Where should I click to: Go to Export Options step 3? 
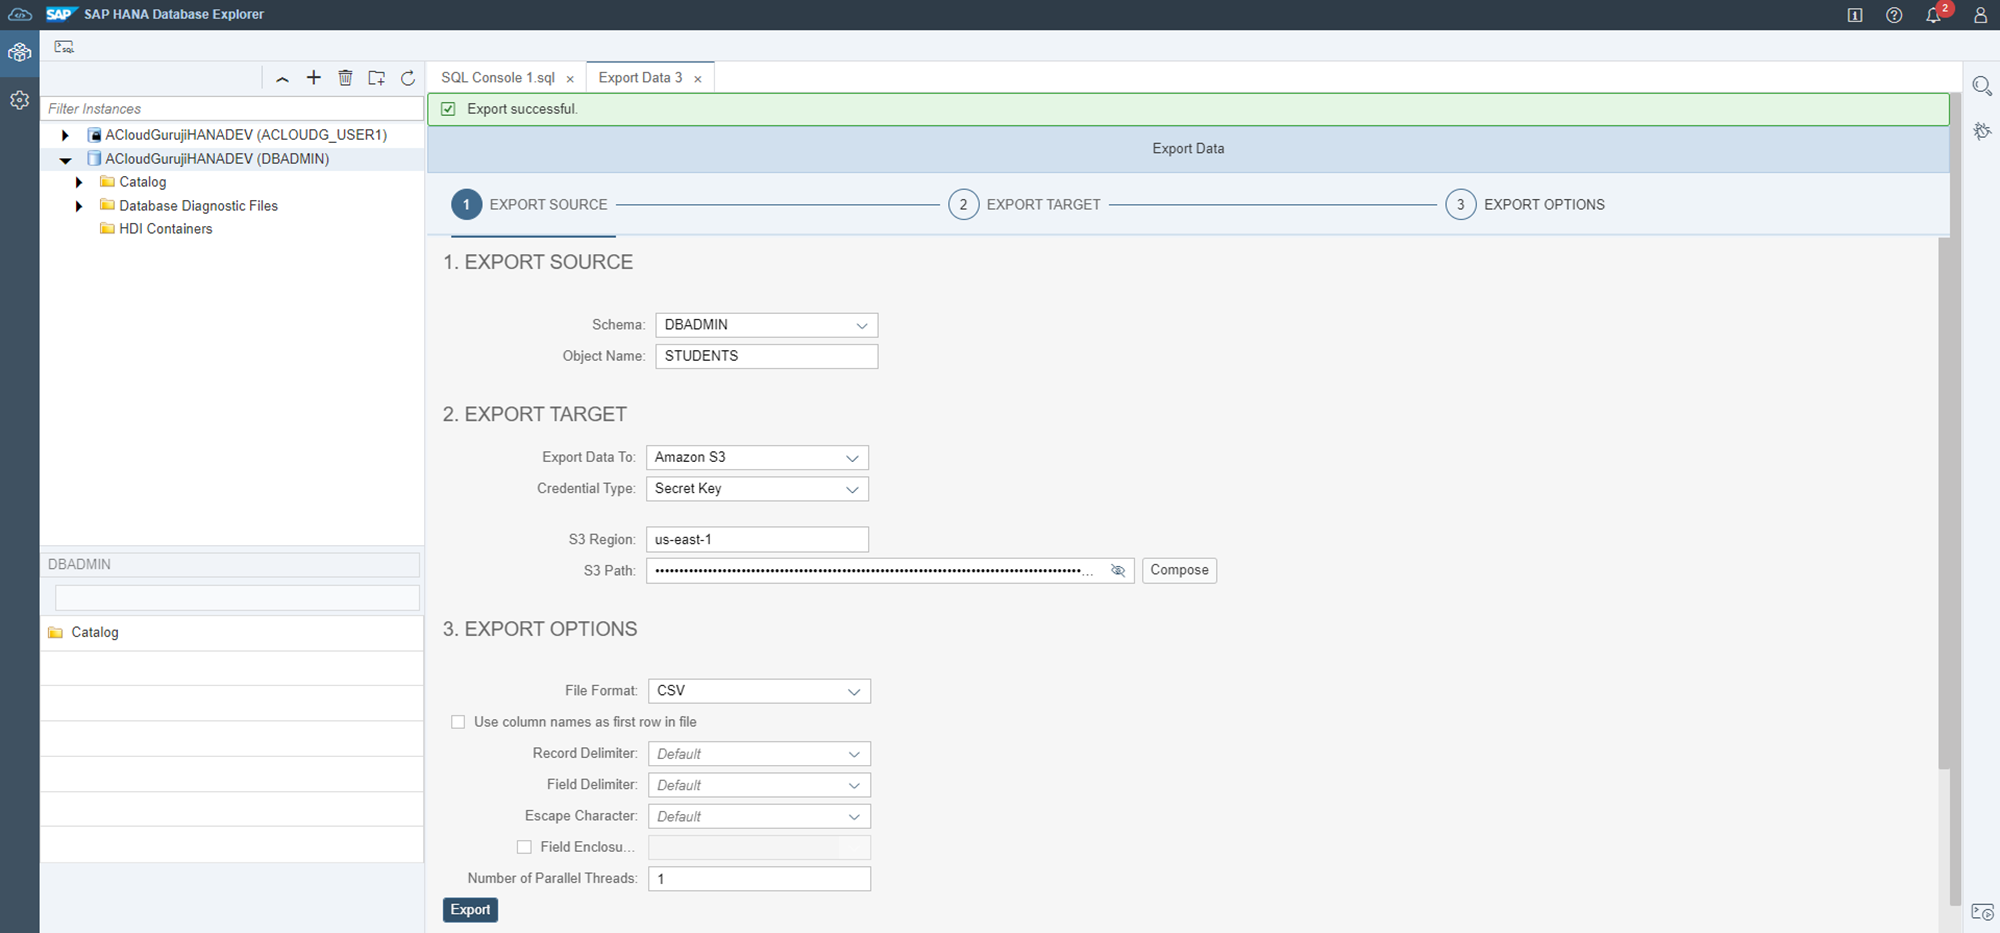[x=1461, y=205]
